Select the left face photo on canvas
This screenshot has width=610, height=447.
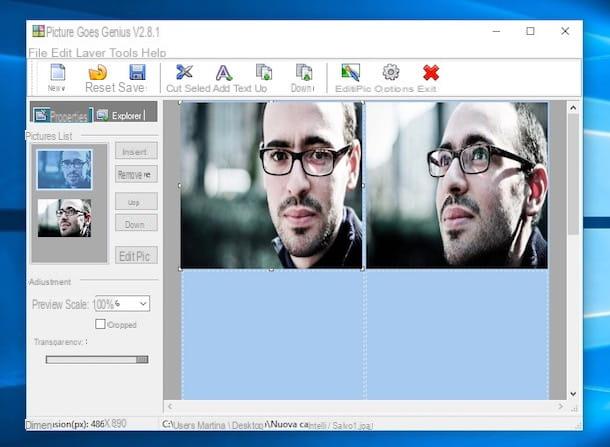click(x=271, y=185)
